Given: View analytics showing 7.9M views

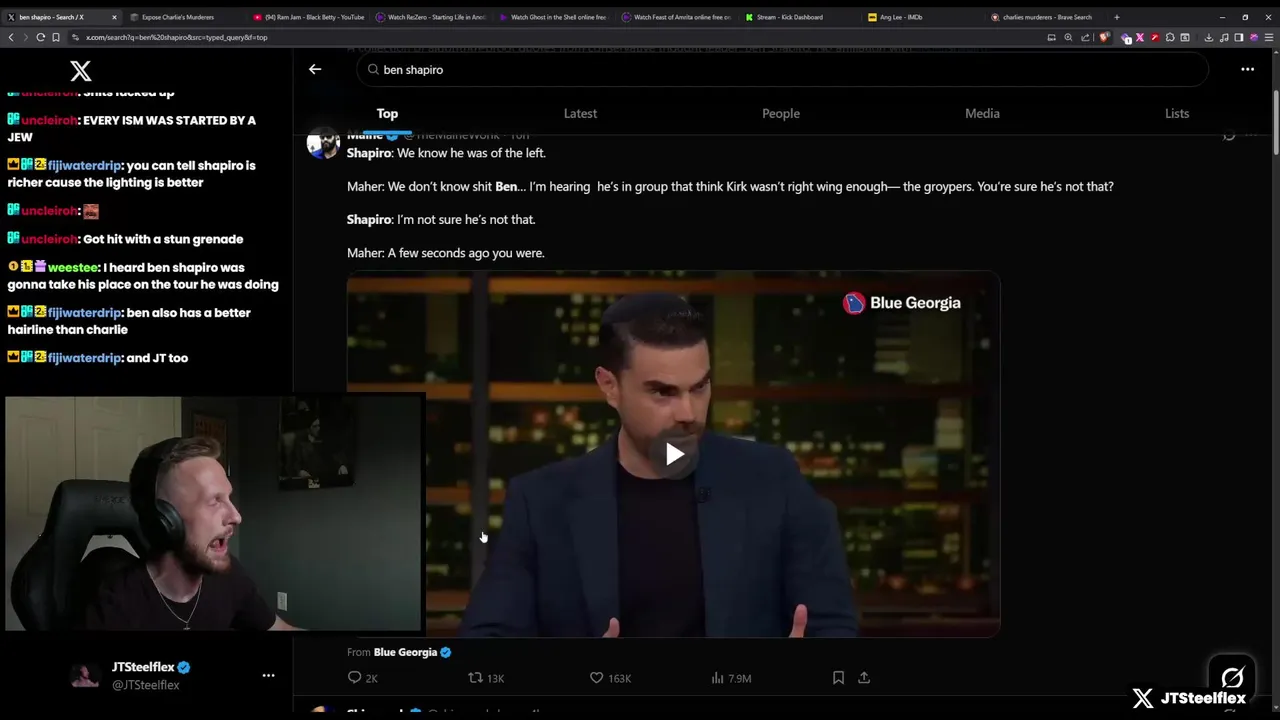Looking at the screenshot, I should click(x=731, y=678).
